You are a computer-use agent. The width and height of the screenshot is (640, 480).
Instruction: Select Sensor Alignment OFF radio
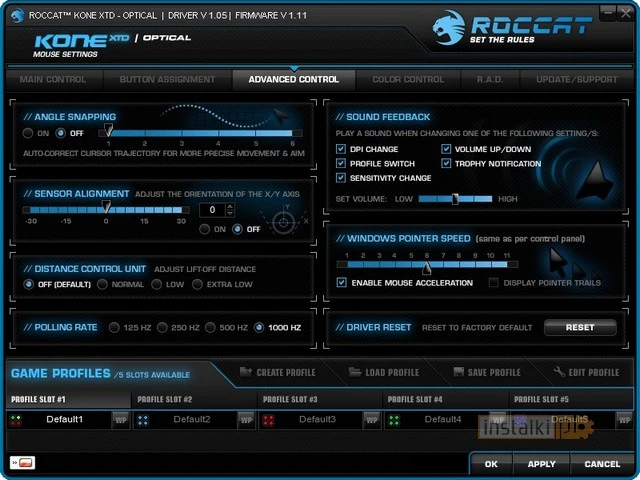237,229
